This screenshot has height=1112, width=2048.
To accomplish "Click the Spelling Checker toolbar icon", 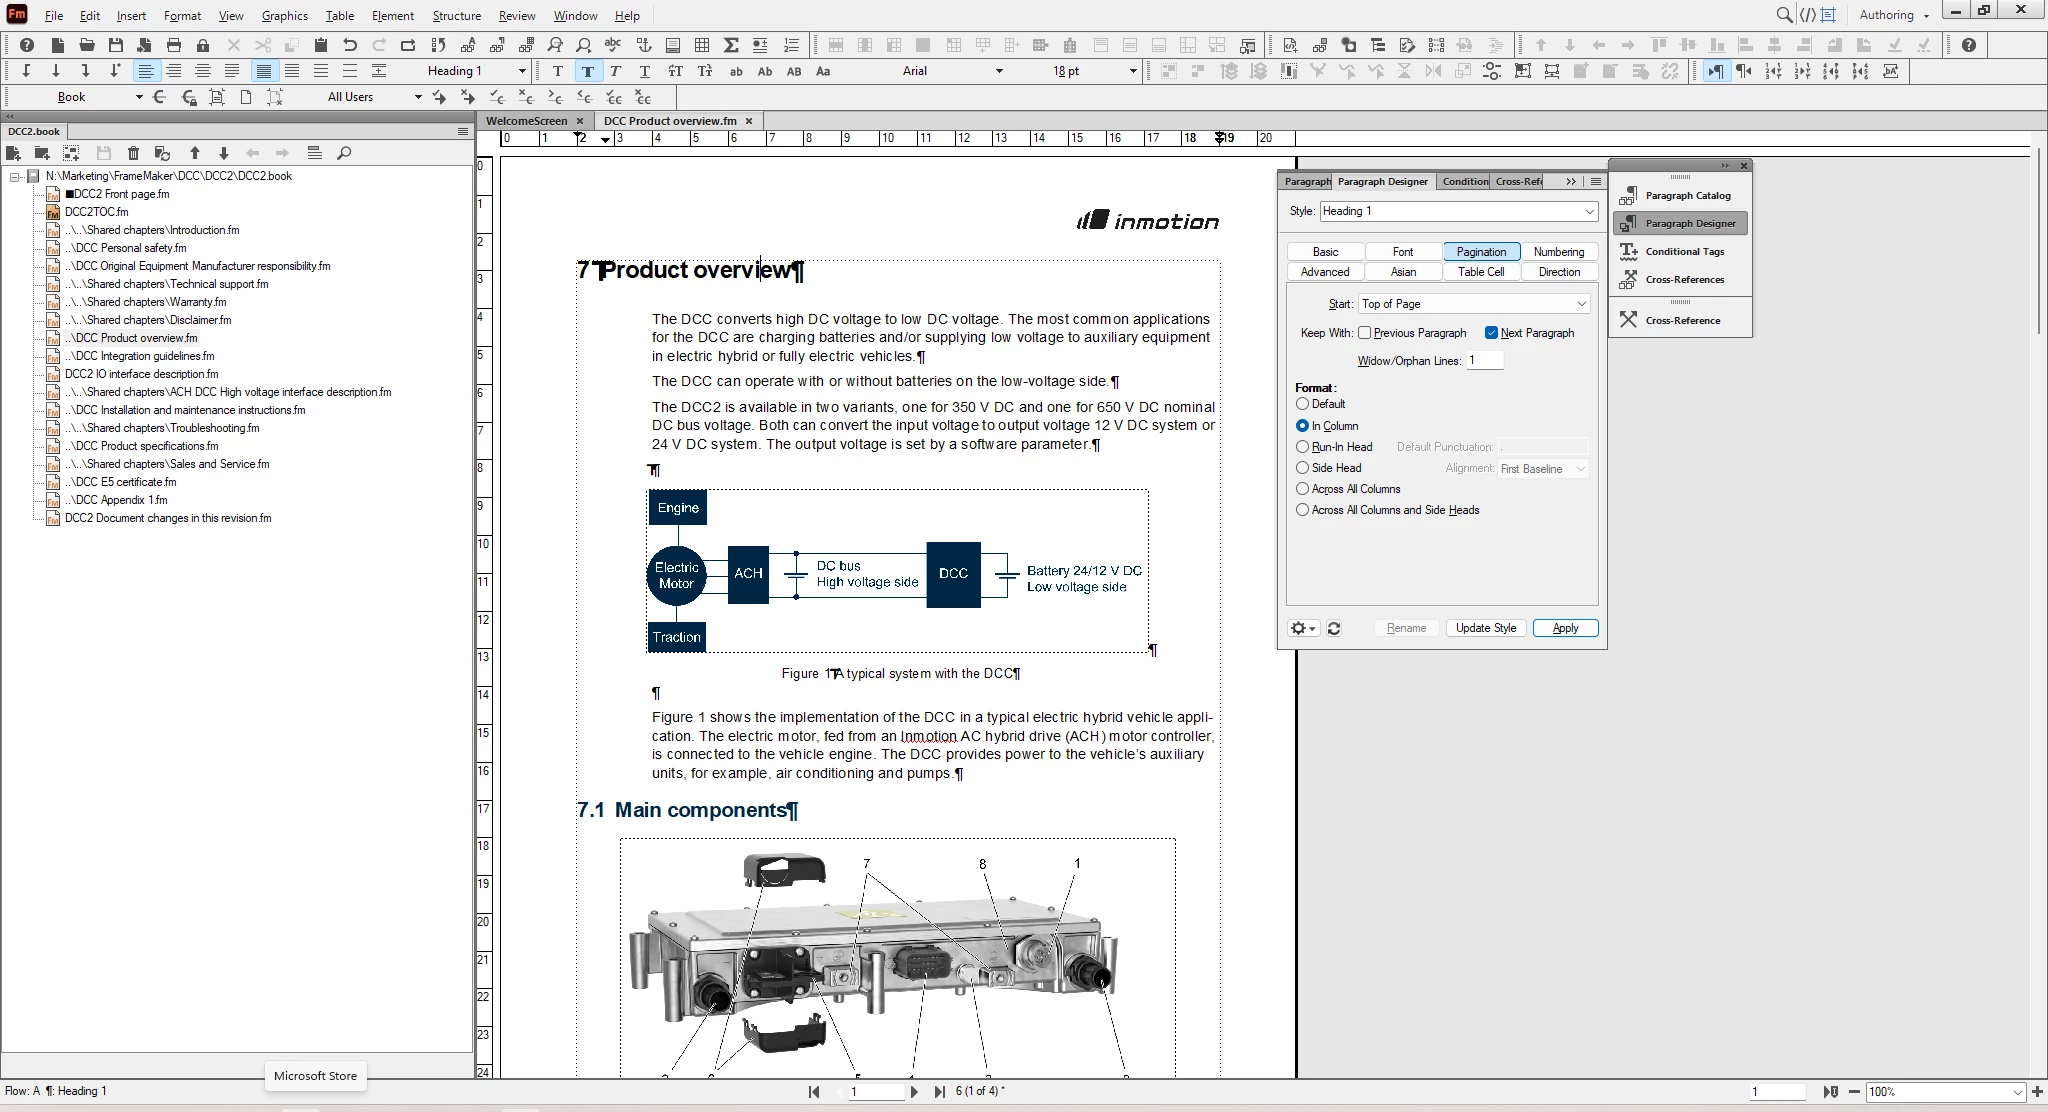I will click(613, 45).
